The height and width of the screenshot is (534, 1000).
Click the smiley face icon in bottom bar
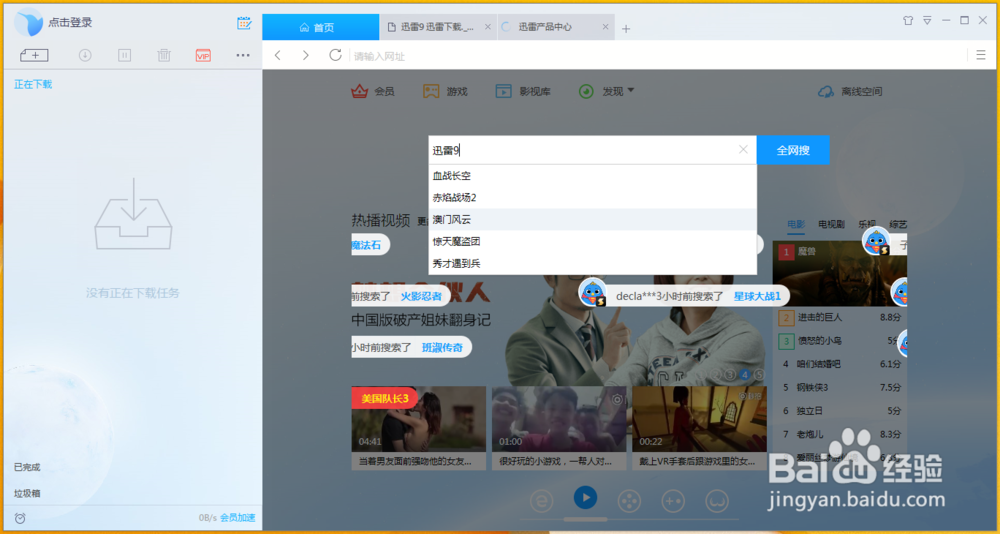point(717,501)
